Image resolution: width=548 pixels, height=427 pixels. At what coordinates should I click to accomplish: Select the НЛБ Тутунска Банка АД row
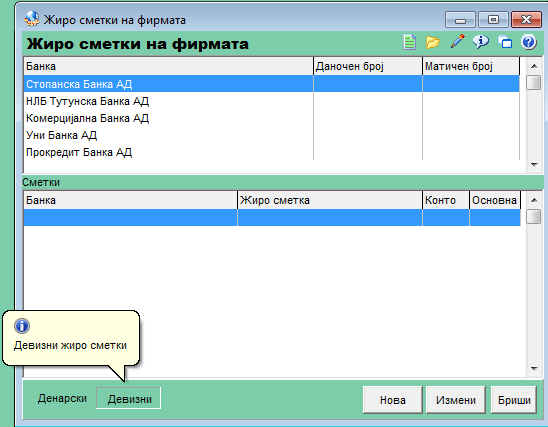[x=272, y=101]
